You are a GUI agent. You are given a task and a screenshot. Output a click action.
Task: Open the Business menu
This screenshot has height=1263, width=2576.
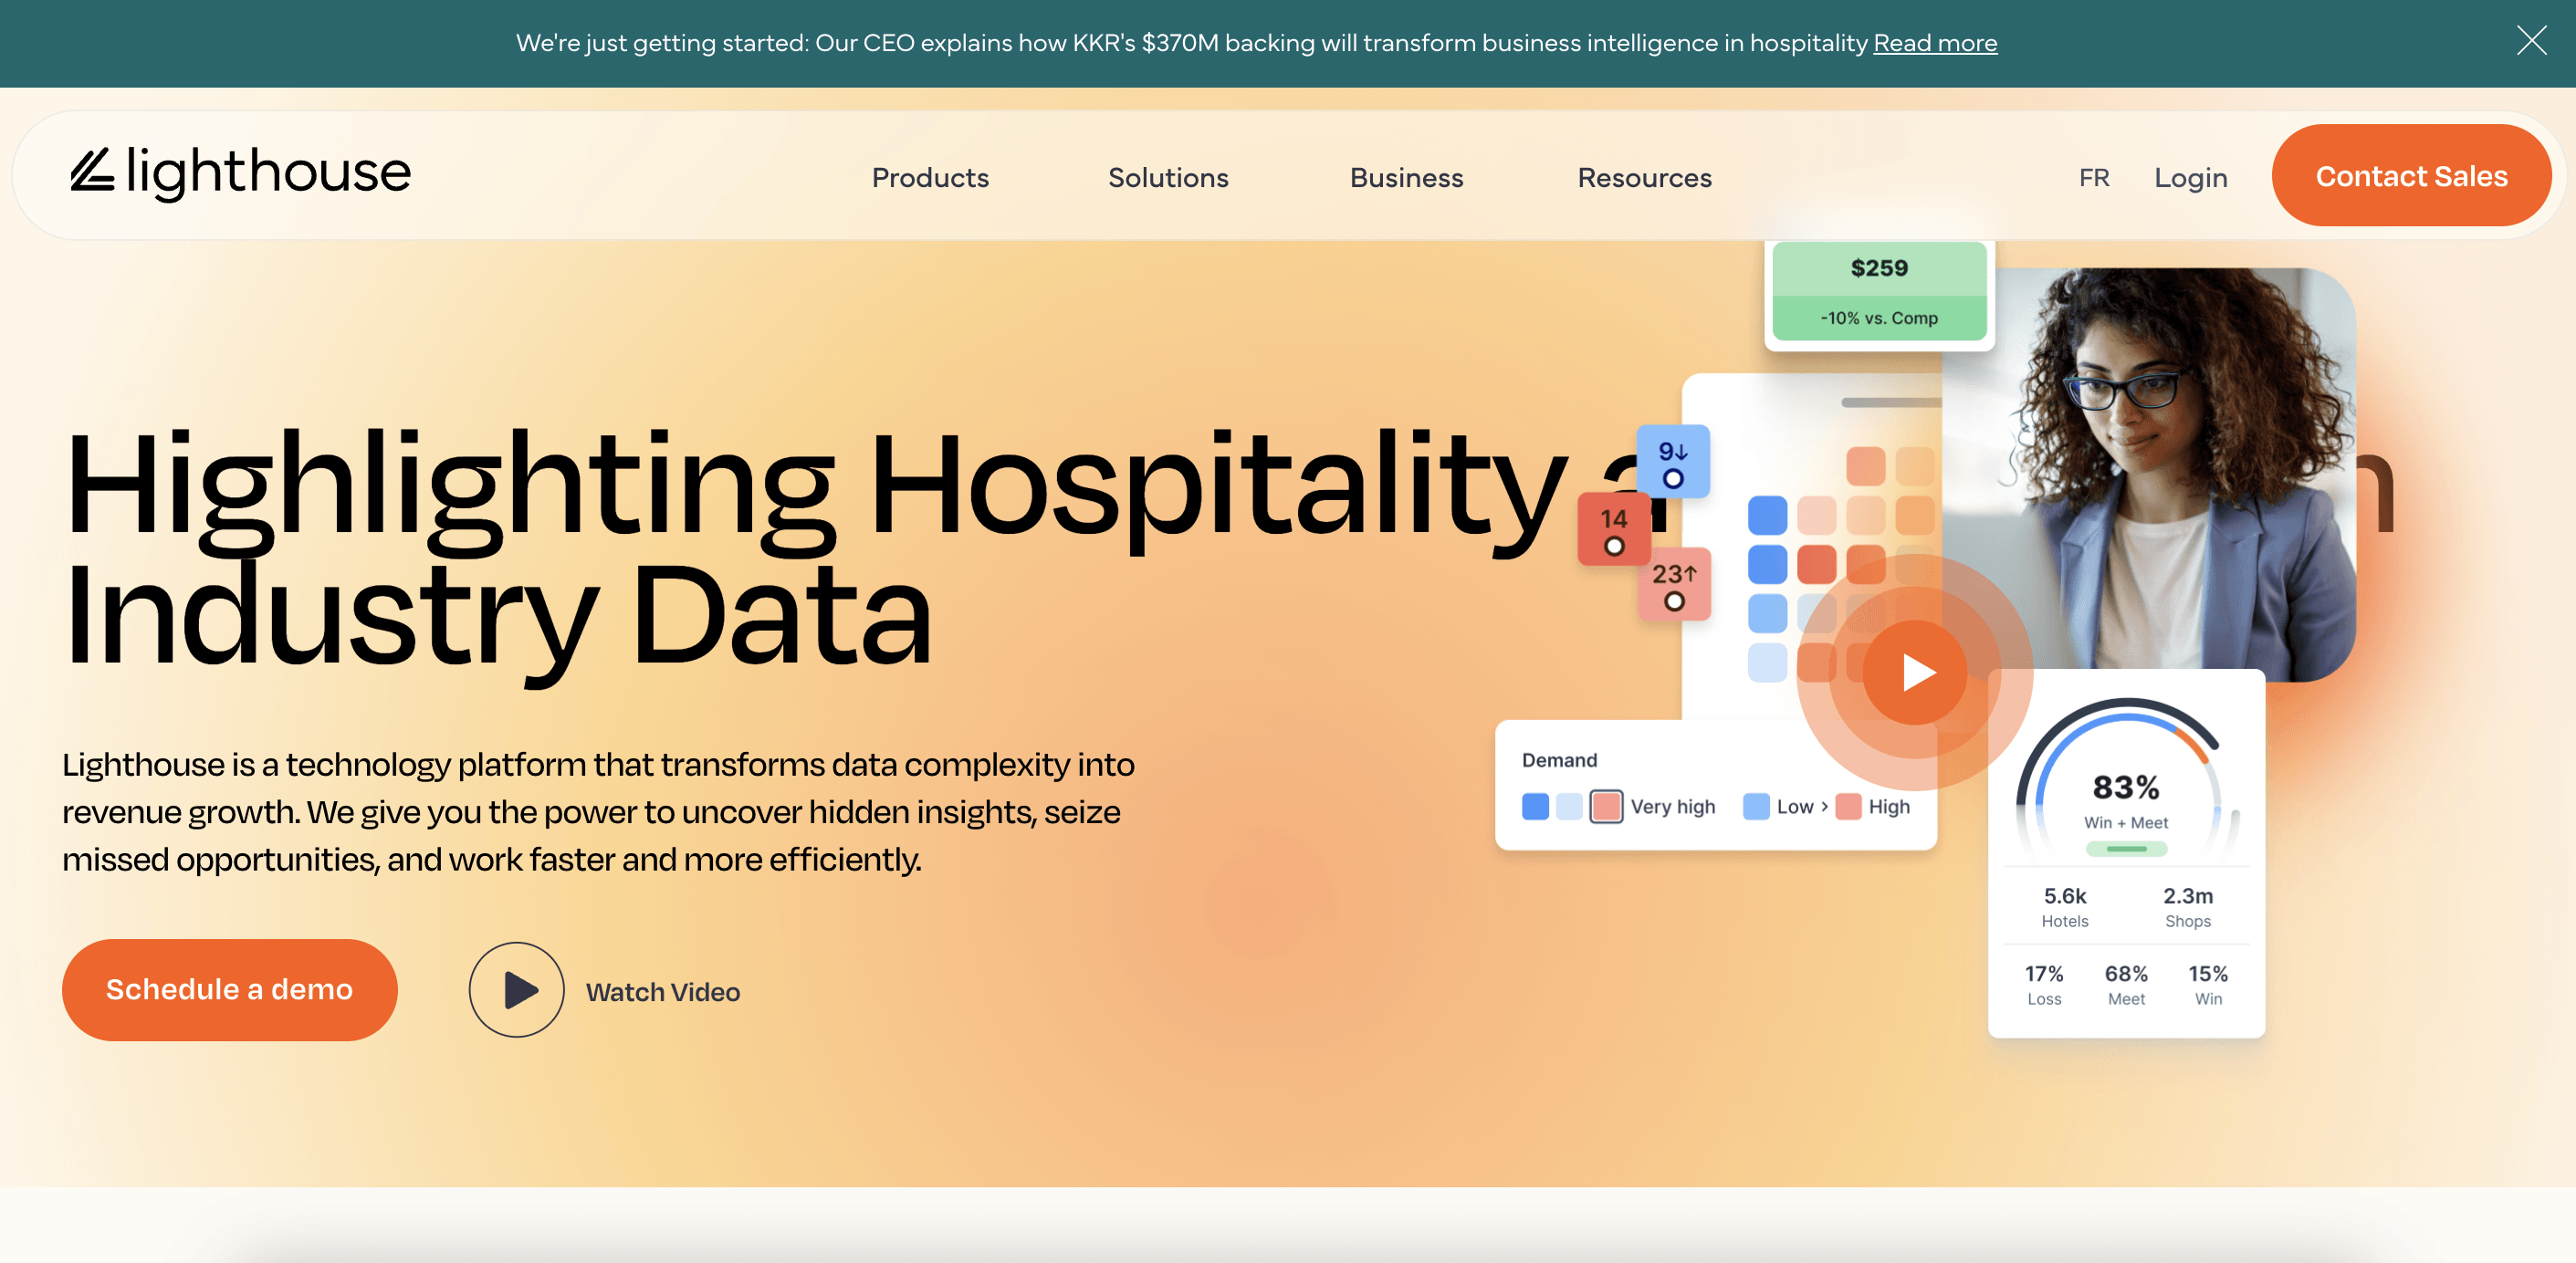(1406, 177)
